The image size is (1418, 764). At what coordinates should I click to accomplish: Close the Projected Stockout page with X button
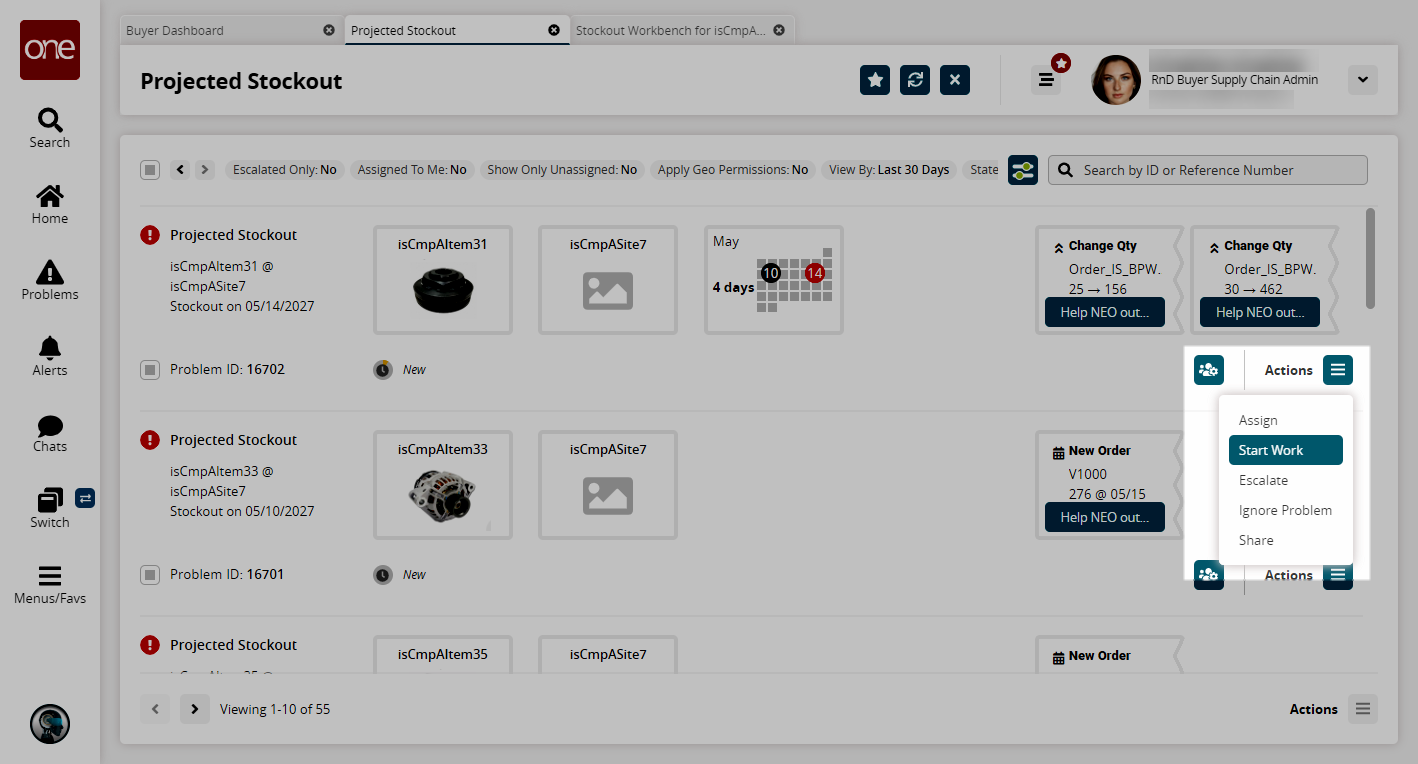click(955, 80)
